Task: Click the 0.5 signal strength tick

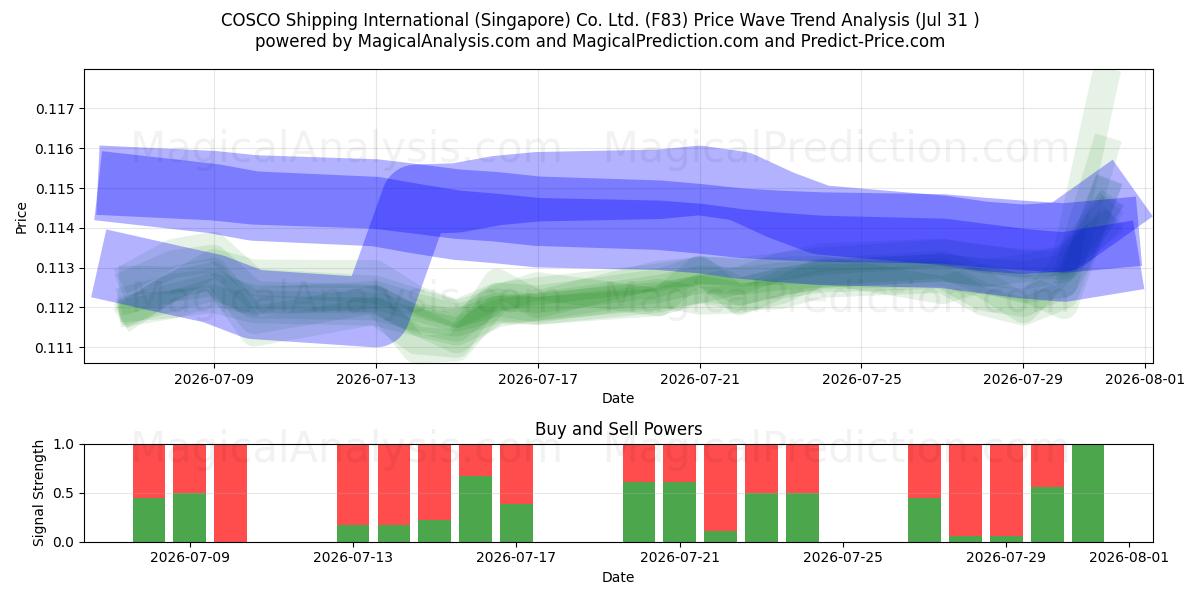Action: (x=66, y=493)
